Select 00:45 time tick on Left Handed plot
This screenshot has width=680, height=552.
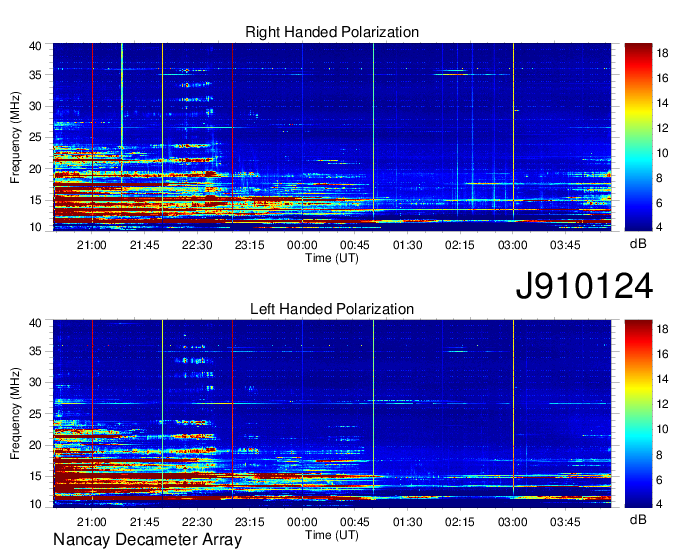tap(355, 522)
